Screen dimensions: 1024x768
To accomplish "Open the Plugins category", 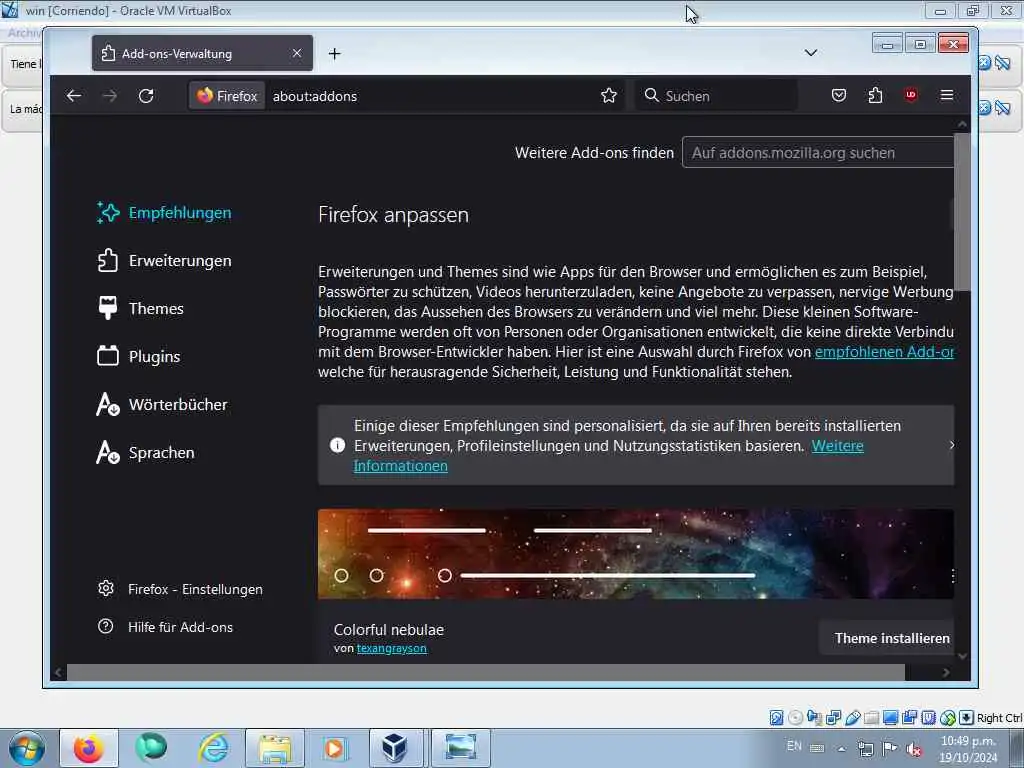I will click(138, 357).
